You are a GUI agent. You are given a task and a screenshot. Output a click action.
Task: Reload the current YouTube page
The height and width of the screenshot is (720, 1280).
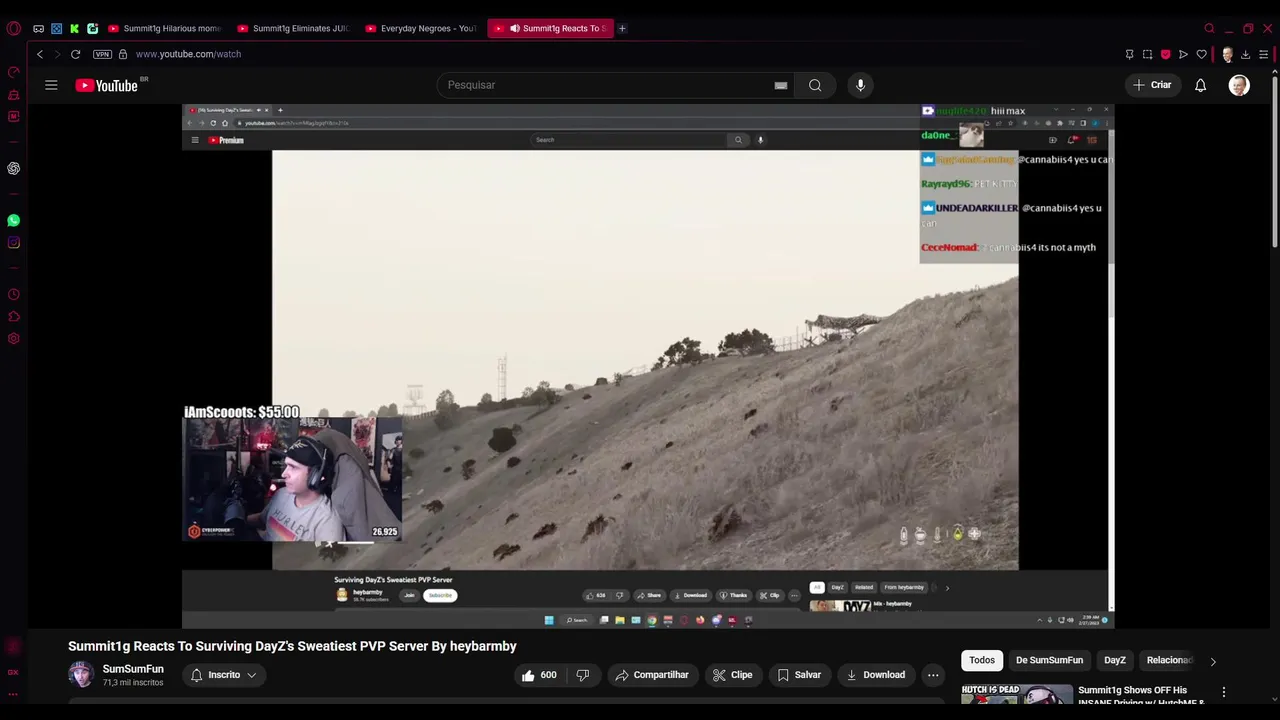tap(75, 54)
